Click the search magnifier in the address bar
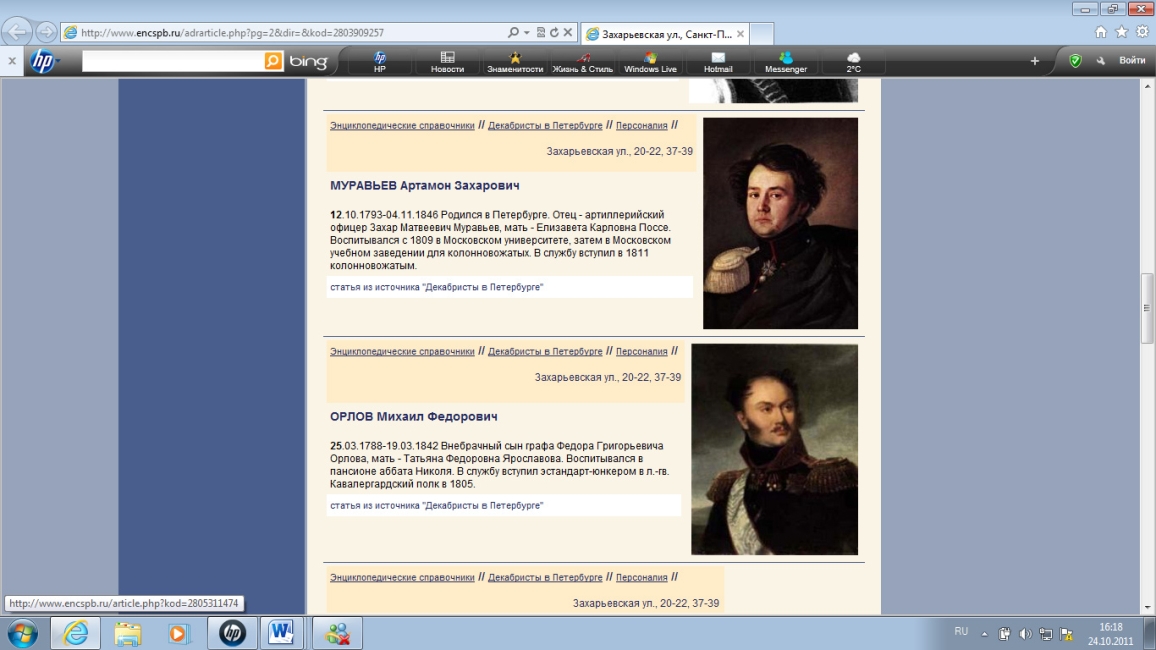The height and width of the screenshot is (650, 1156). 513,32
